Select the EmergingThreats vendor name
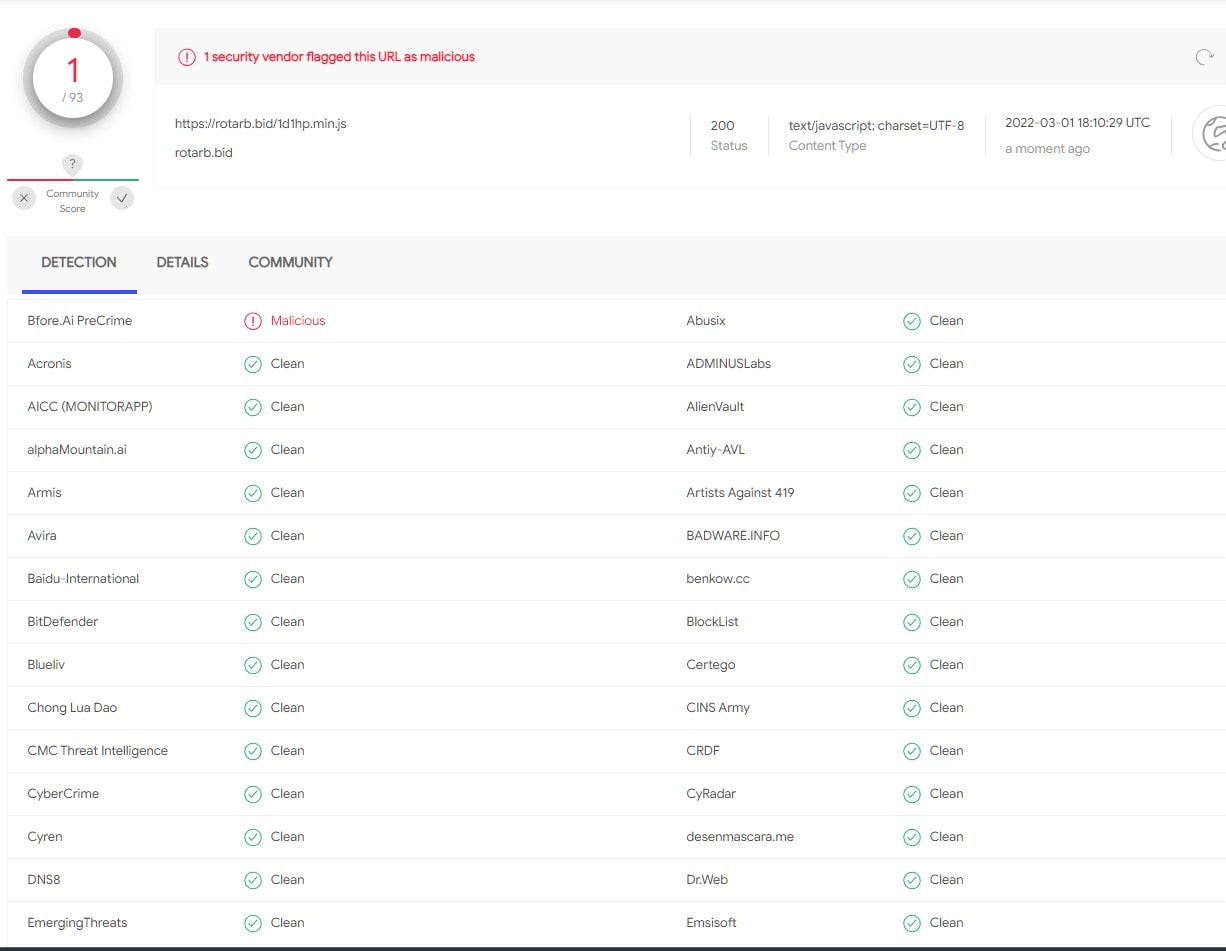The image size is (1226, 951). tap(77, 923)
